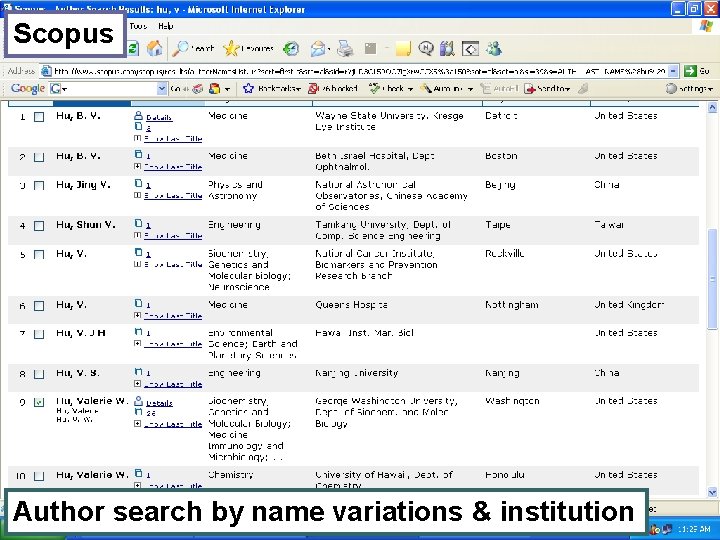Screen dimensions: 720x540
Task: Uncheck the box for Hu, Valerie W. in Washington
Action: tap(39, 402)
